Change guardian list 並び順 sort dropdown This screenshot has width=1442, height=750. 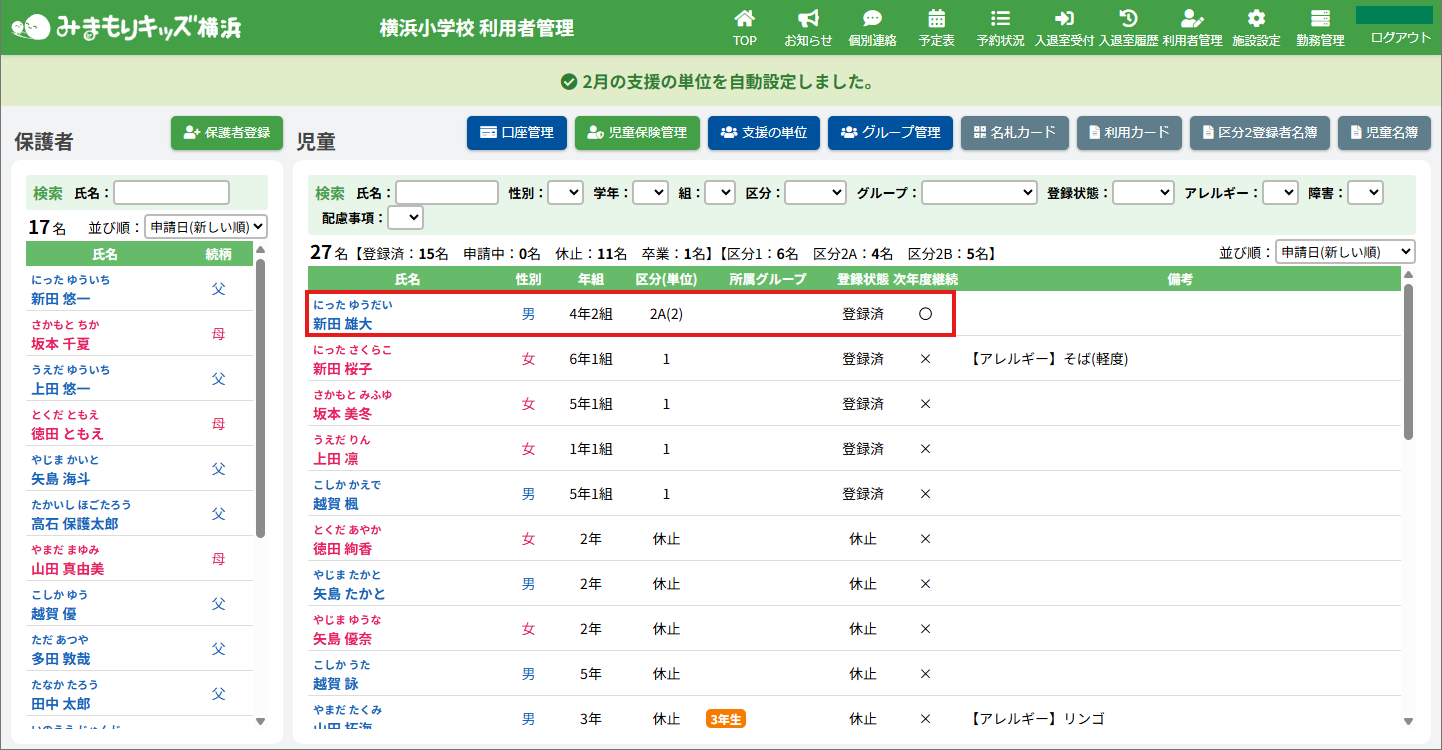pyautogui.click(x=206, y=227)
